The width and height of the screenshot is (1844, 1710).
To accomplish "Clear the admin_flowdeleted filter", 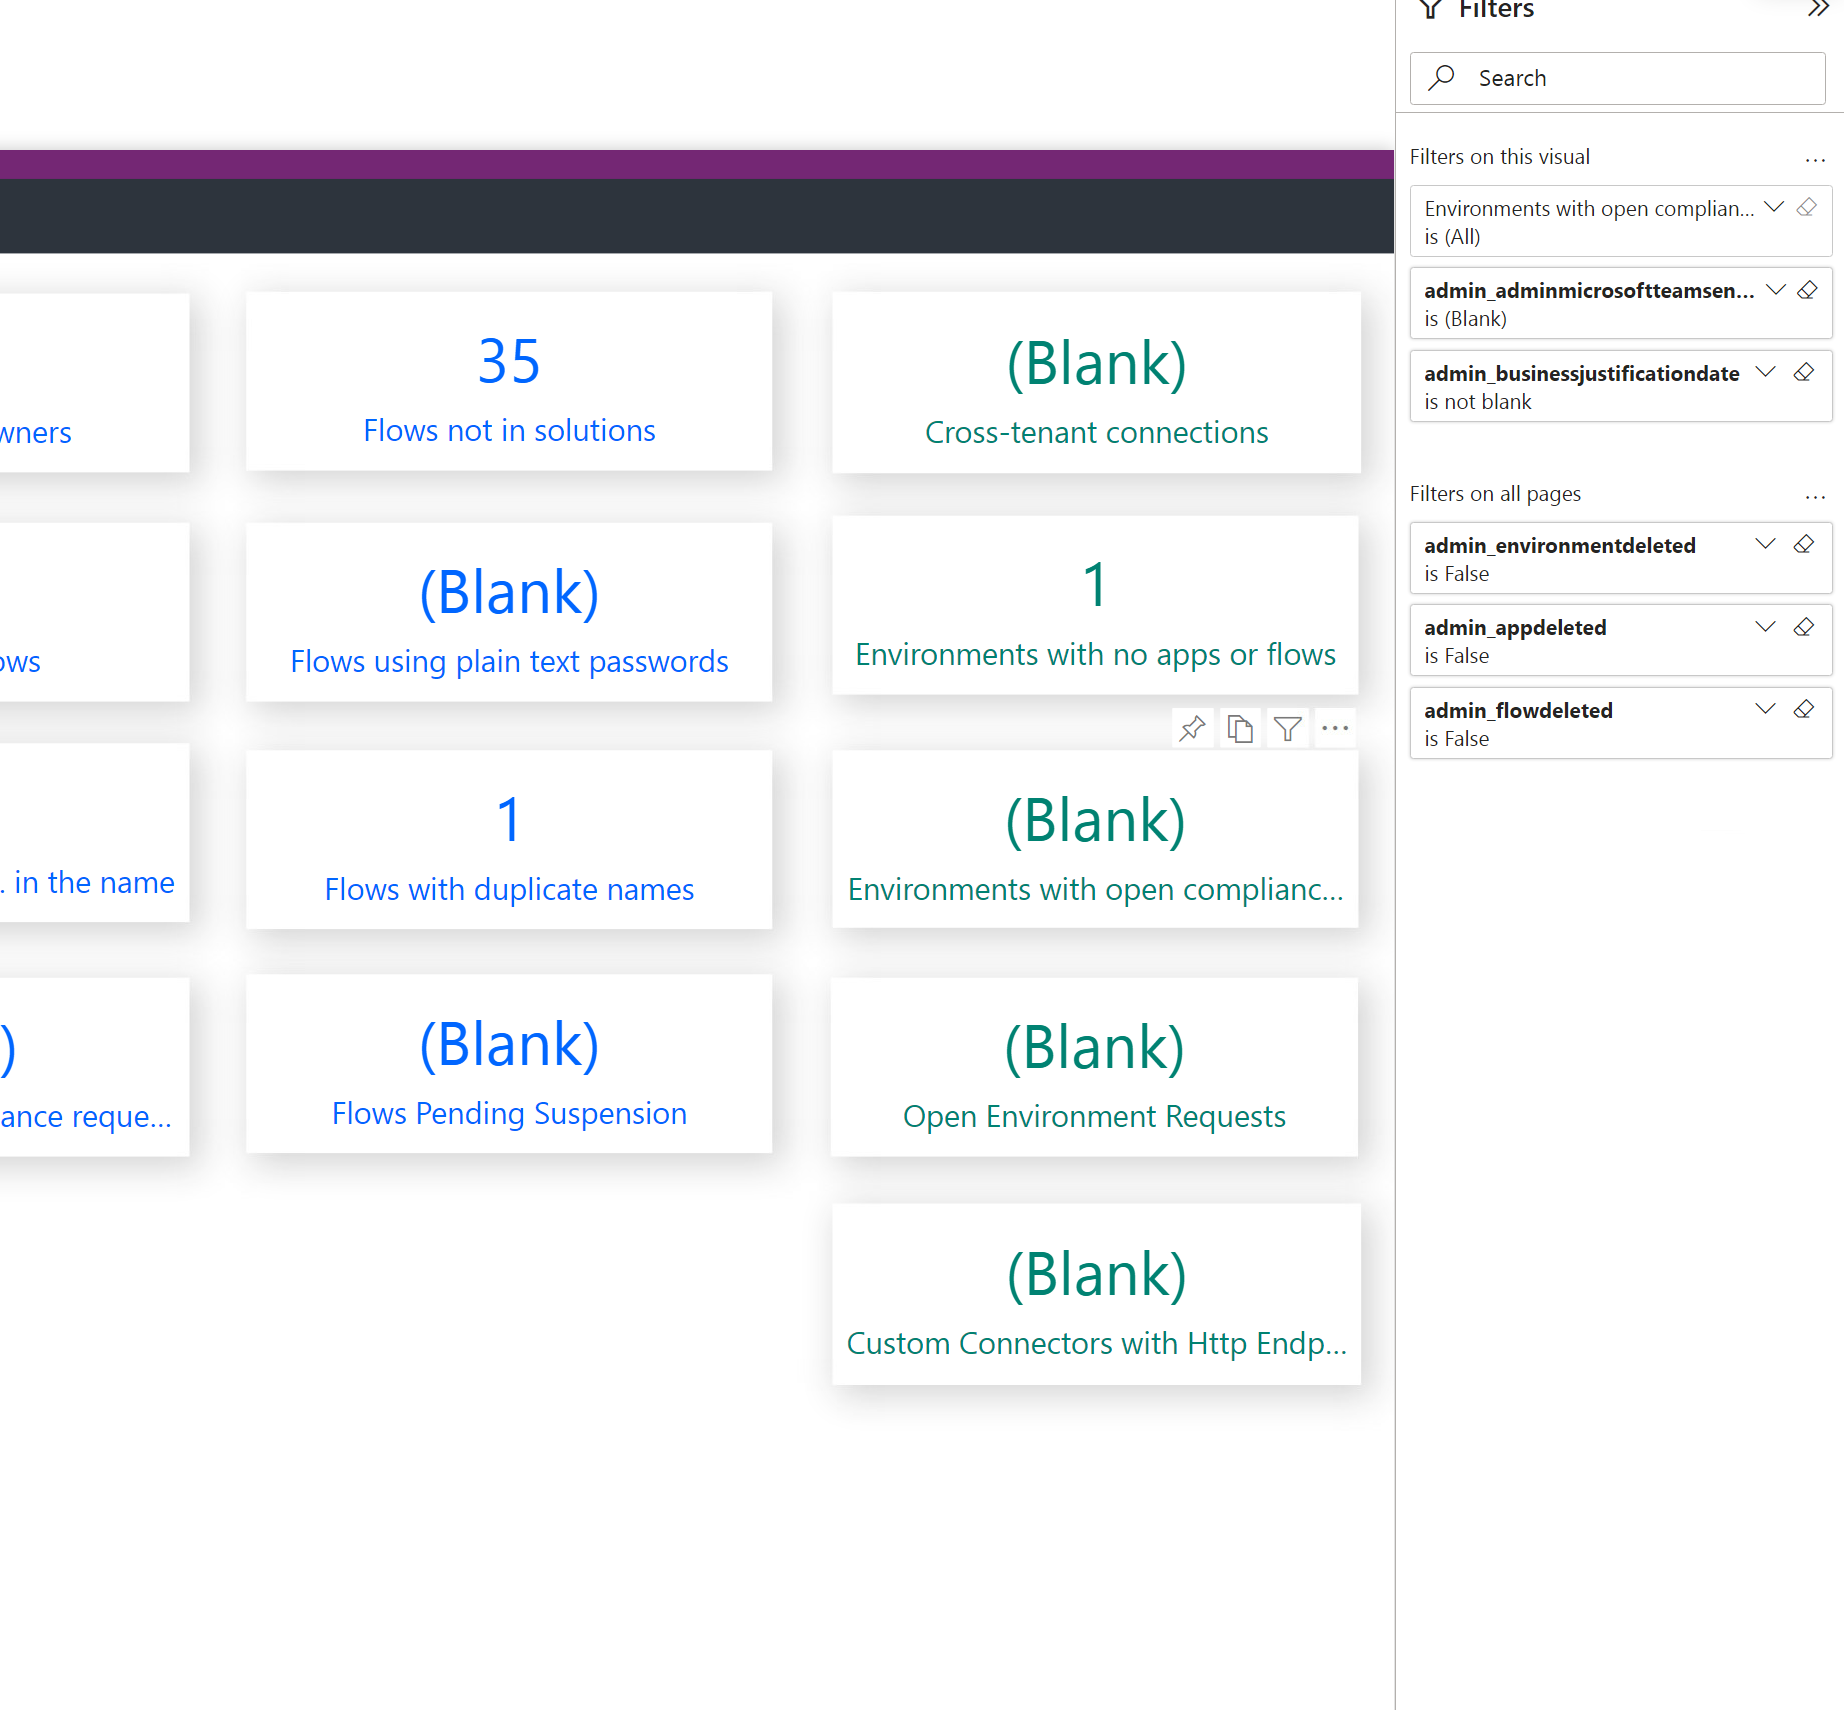I will (x=1804, y=709).
